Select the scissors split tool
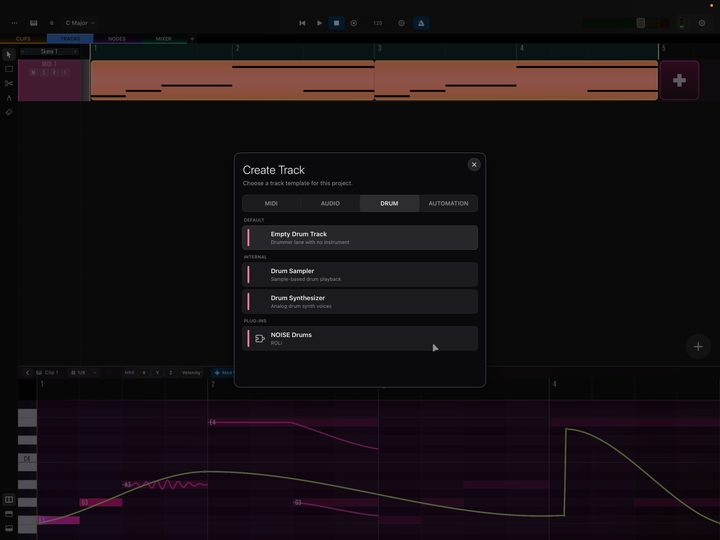The height and width of the screenshot is (540, 720). pos(9,83)
